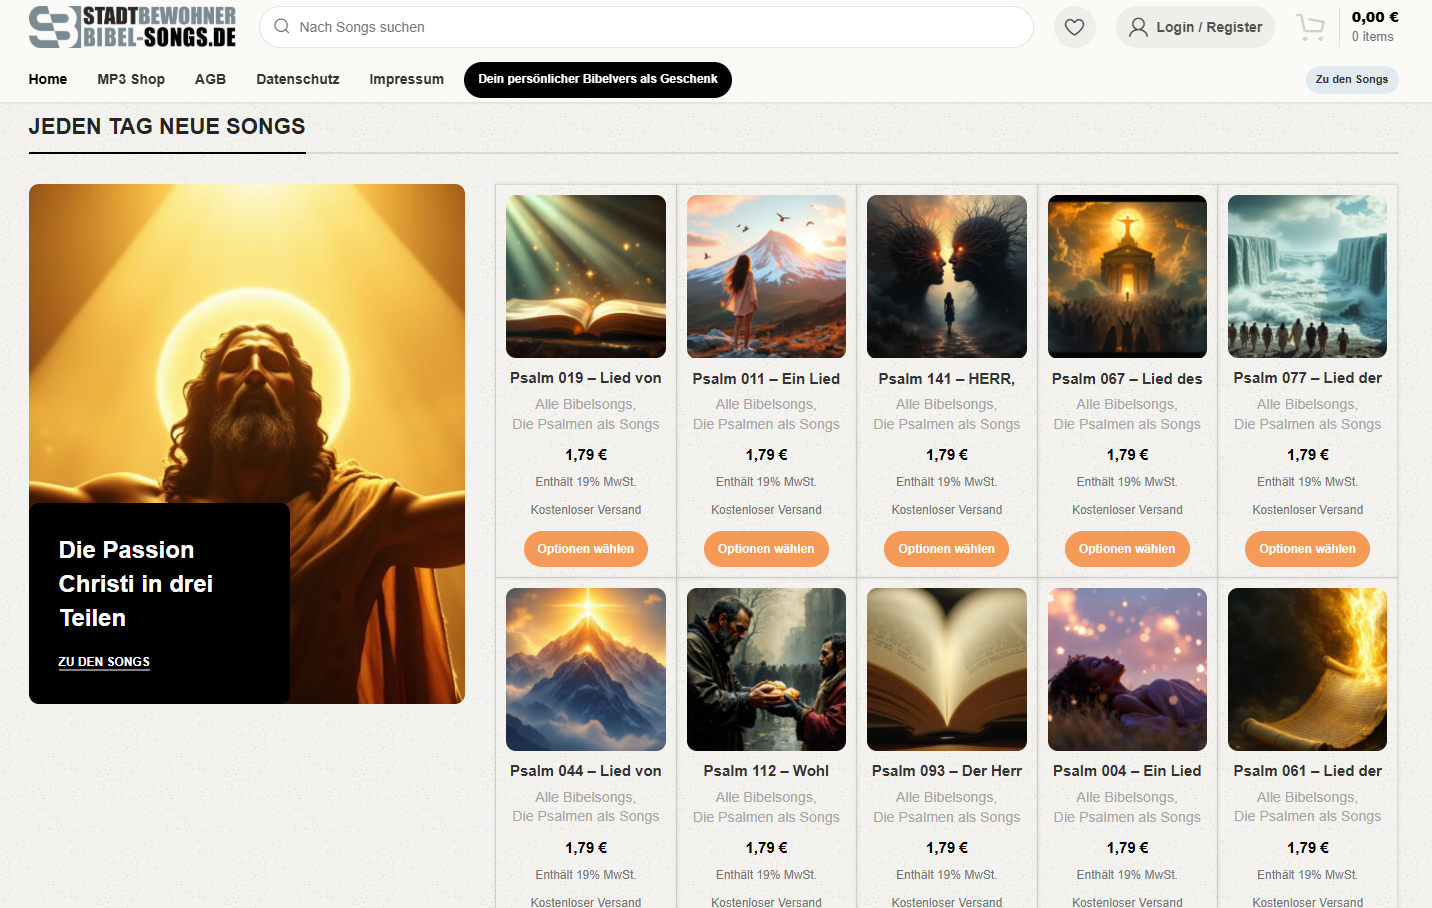Click the Stadtbewohner Bibel-Songs logo
Image resolution: width=1432 pixels, height=908 pixels.
click(x=133, y=27)
